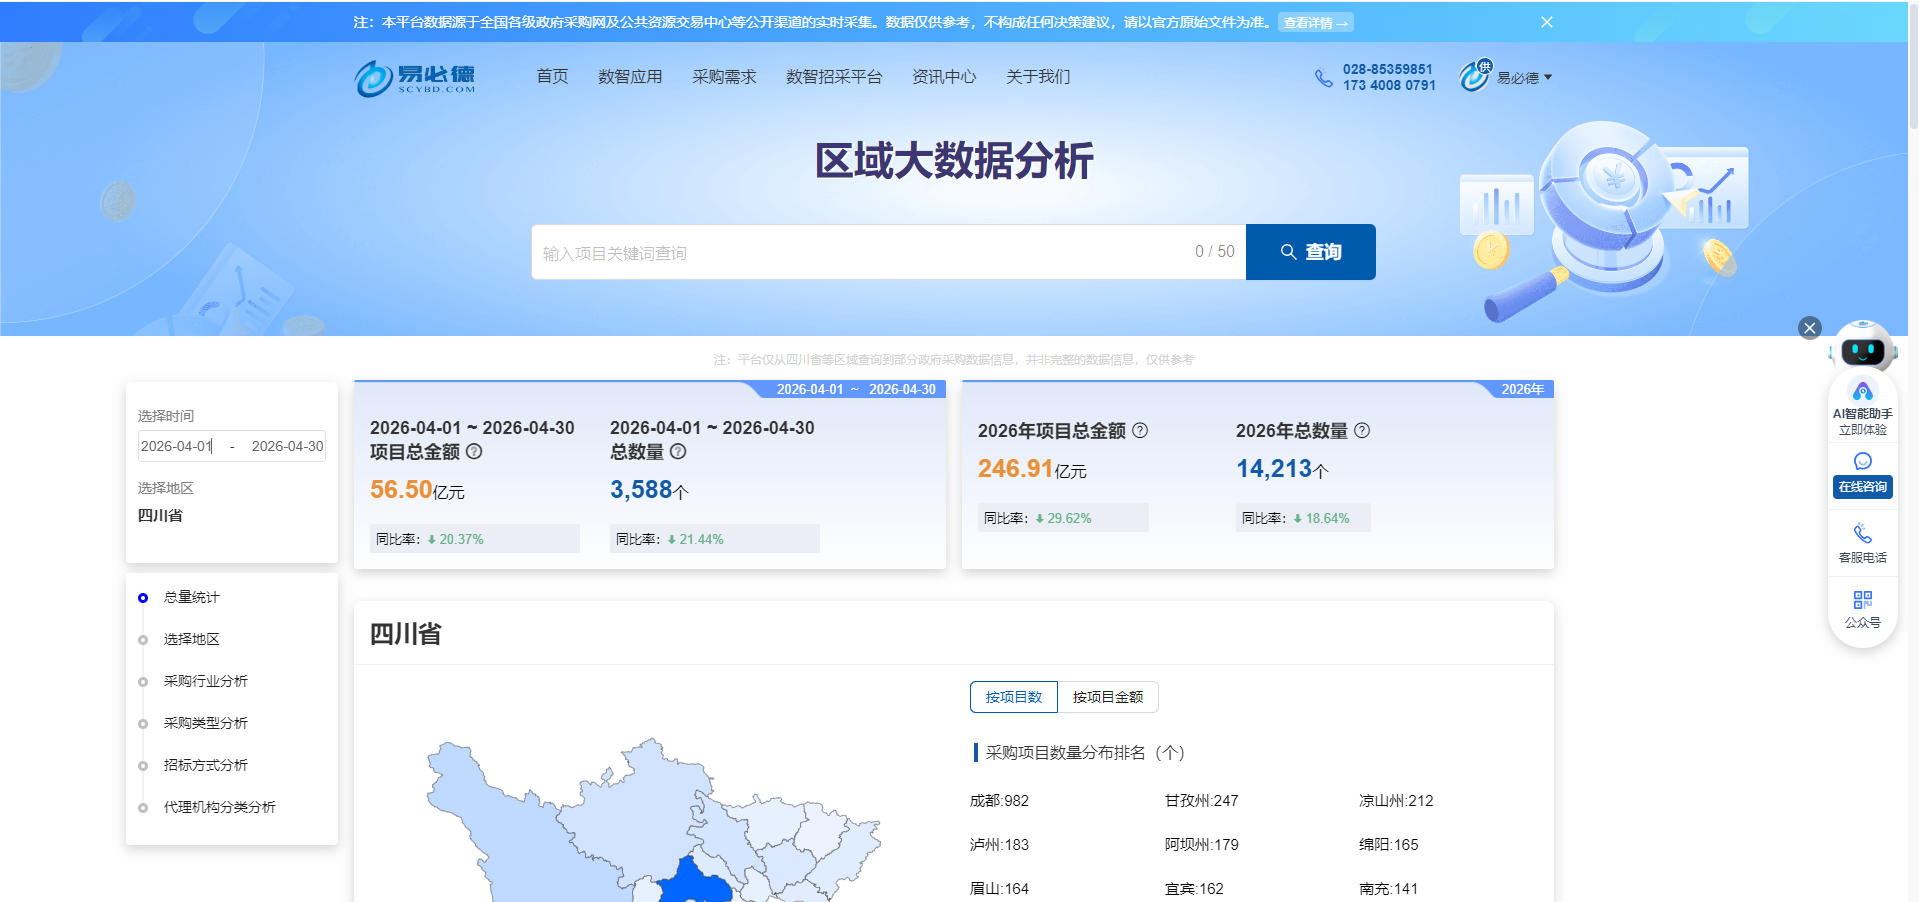Click the start date 2026-04-01 field
This screenshot has width=1919, height=902.
coord(177,446)
